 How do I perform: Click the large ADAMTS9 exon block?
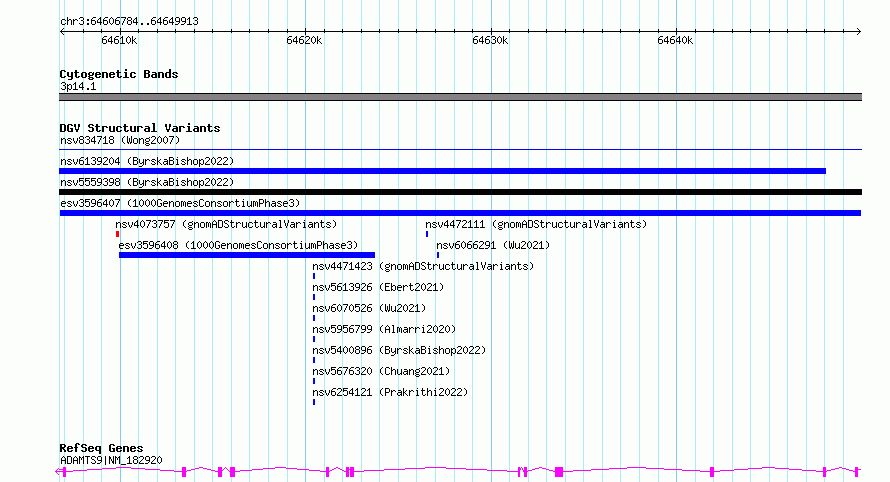pos(559,472)
